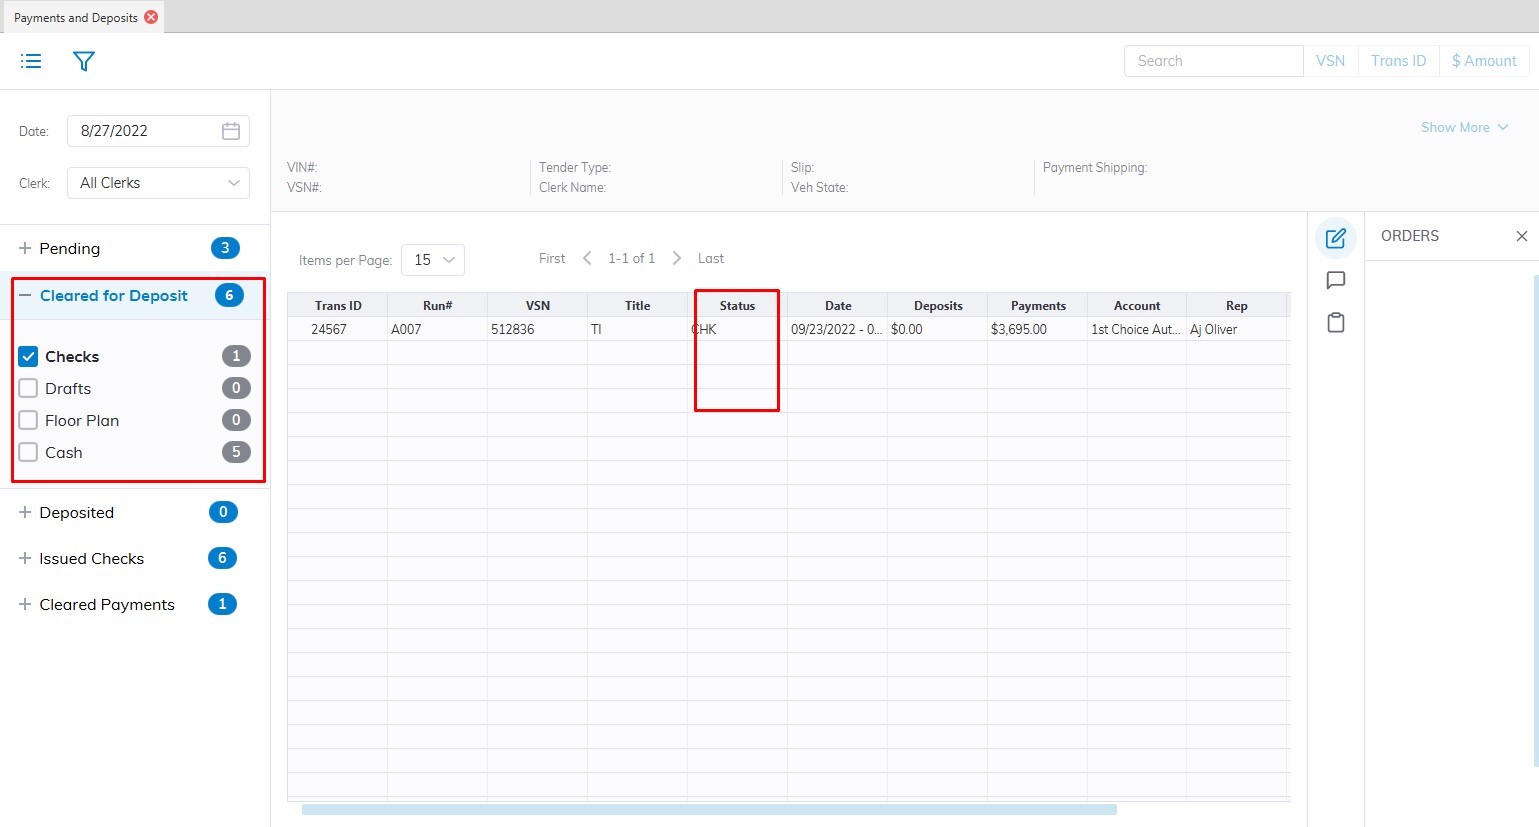Tick the Cash checkbox
Viewport: 1539px width, 827px height.
pyautogui.click(x=28, y=452)
